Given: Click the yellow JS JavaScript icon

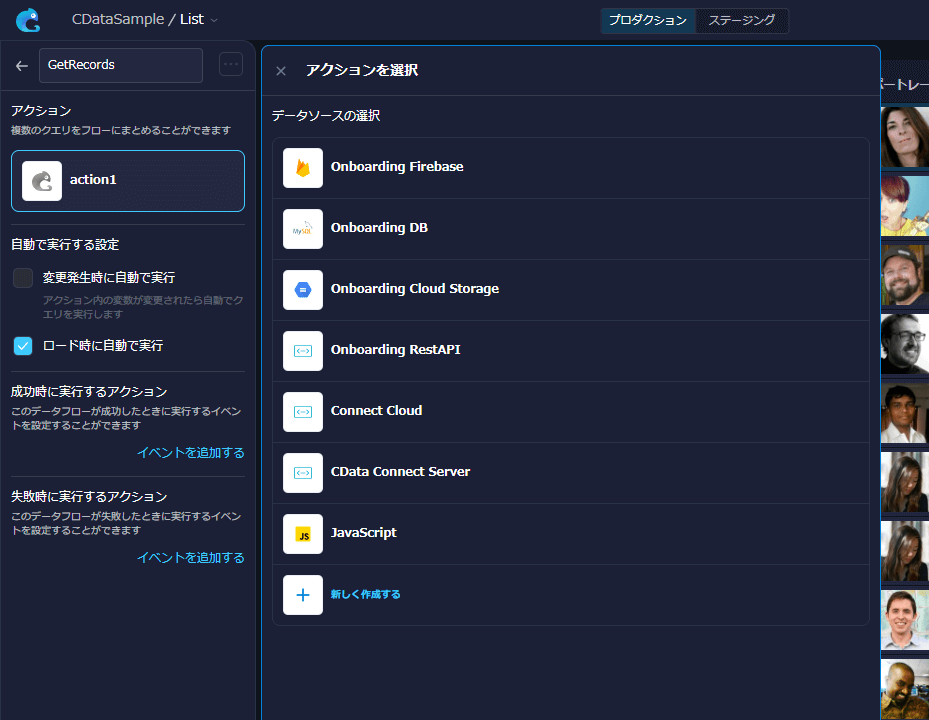Looking at the screenshot, I should click(x=303, y=534).
